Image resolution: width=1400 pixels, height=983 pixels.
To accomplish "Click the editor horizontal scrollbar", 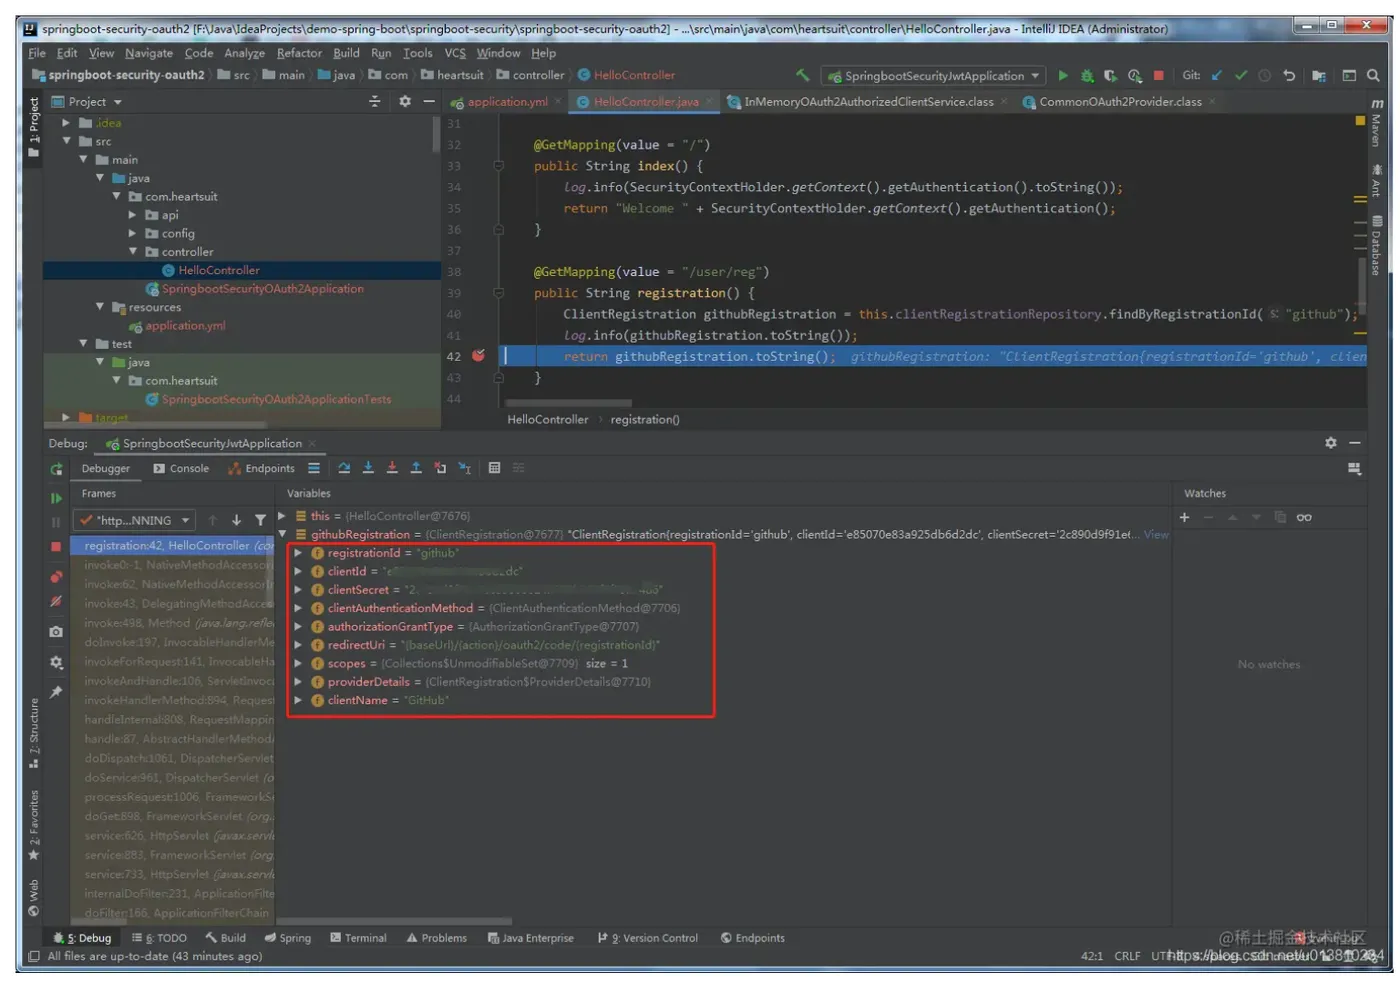I will 568,403.
